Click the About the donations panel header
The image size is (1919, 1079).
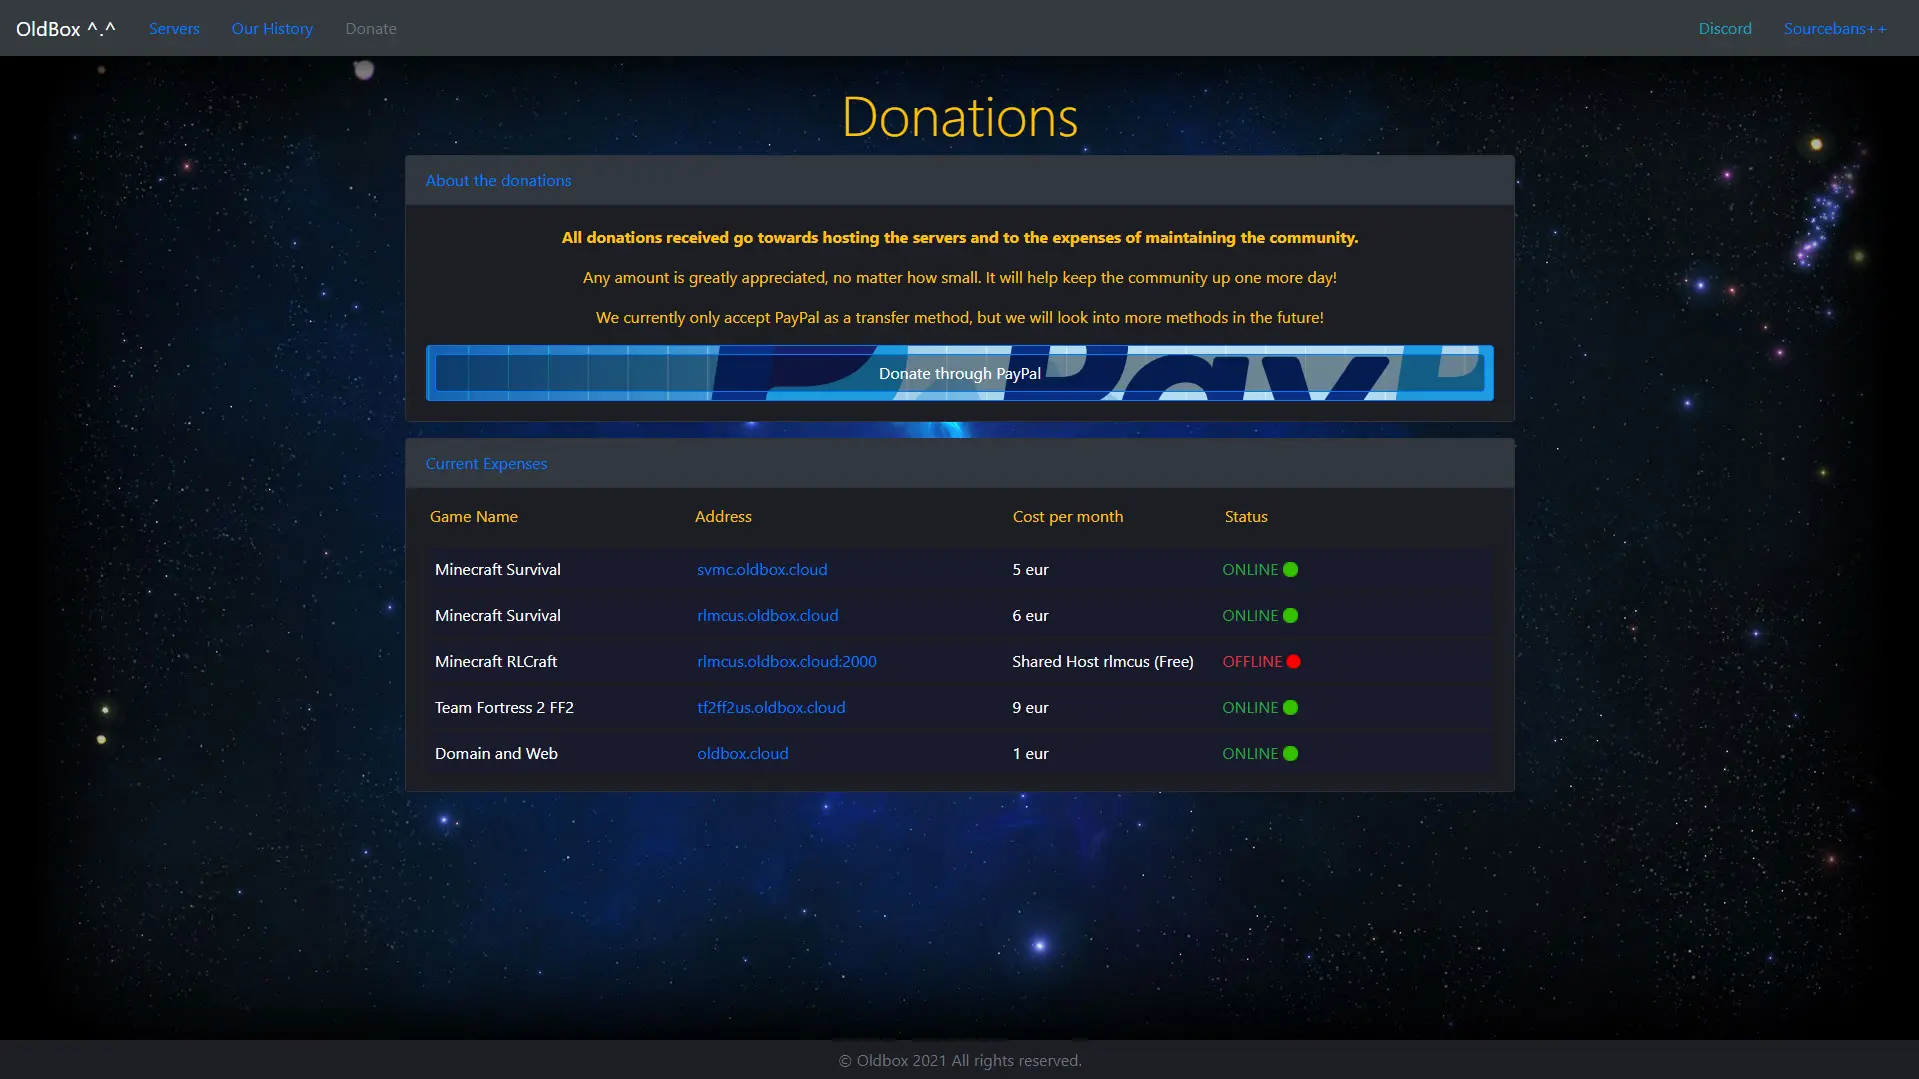point(498,181)
